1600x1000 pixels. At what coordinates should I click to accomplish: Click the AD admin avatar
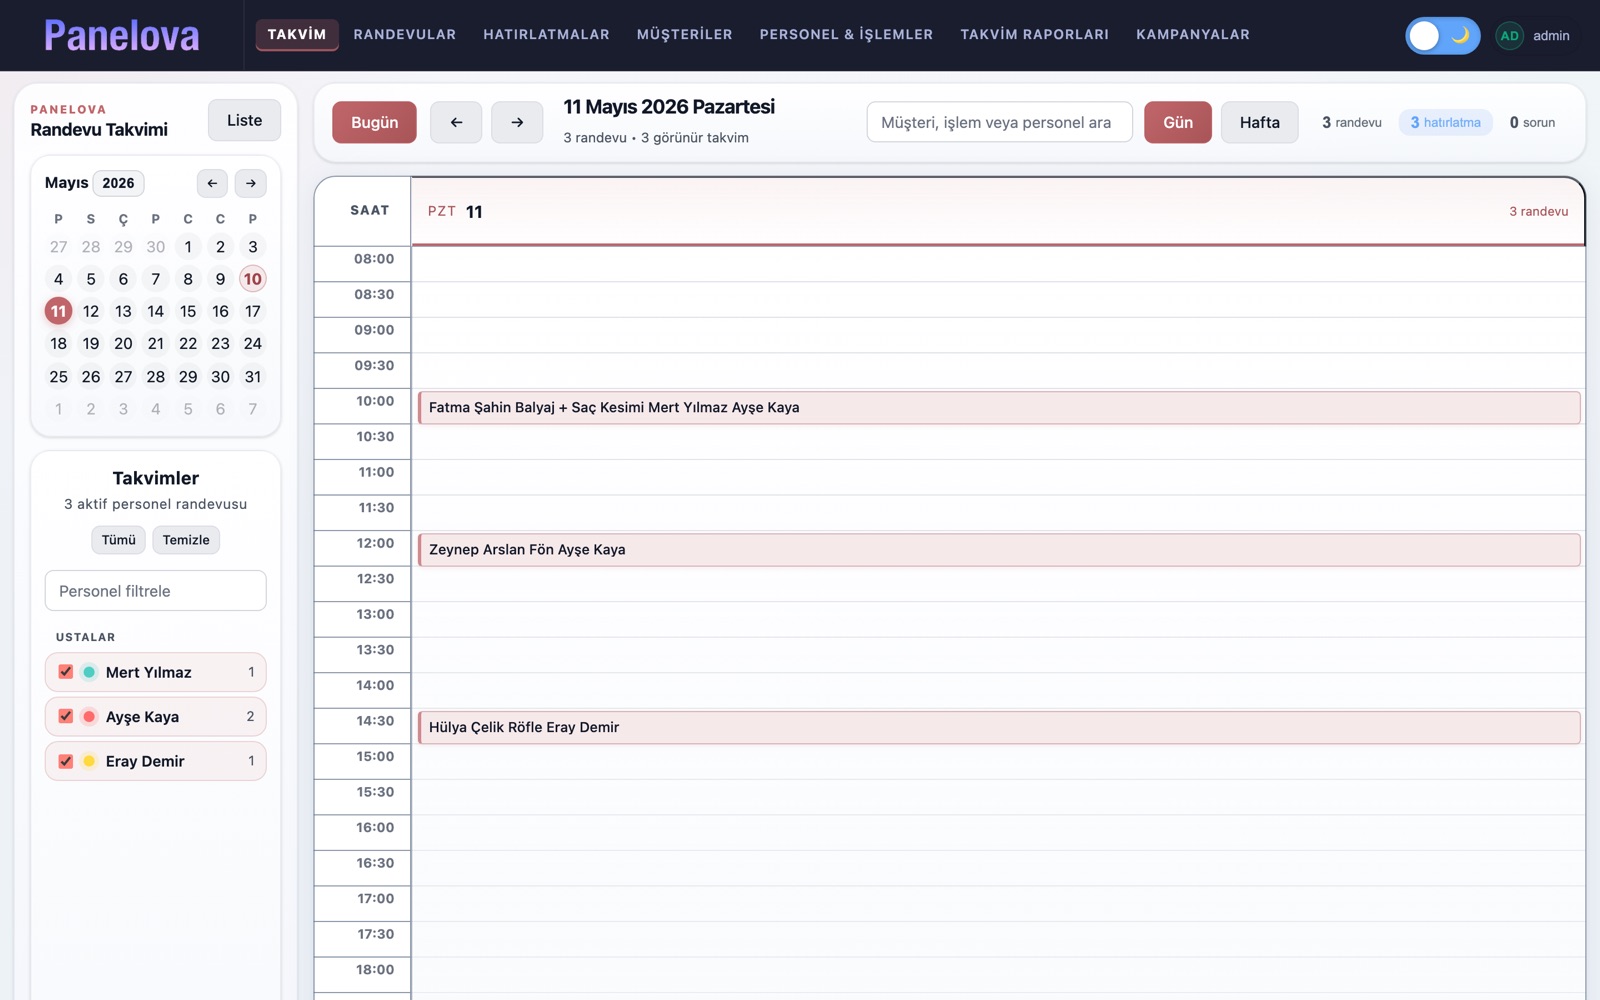[x=1509, y=35]
